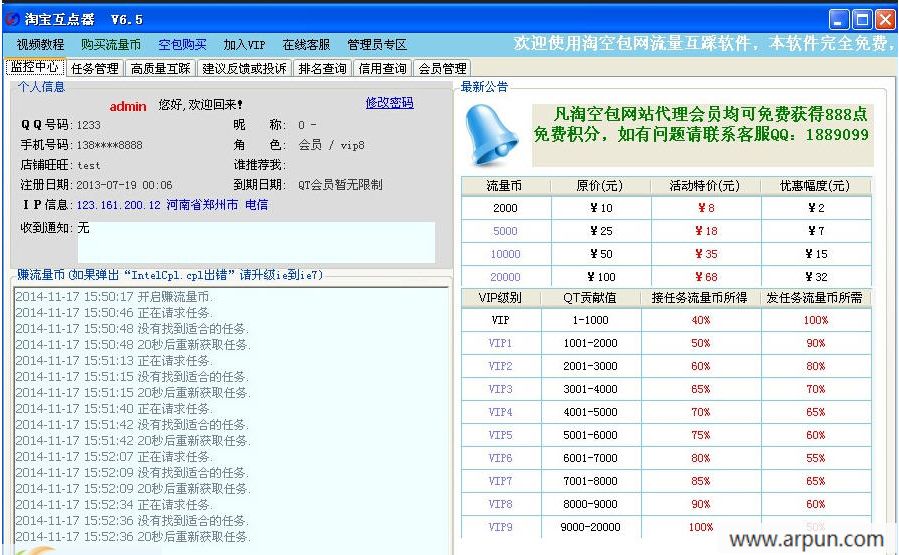Viewport: 899px width, 555px height.
Task: Open the 会员管理 tab
Action: pos(442,69)
